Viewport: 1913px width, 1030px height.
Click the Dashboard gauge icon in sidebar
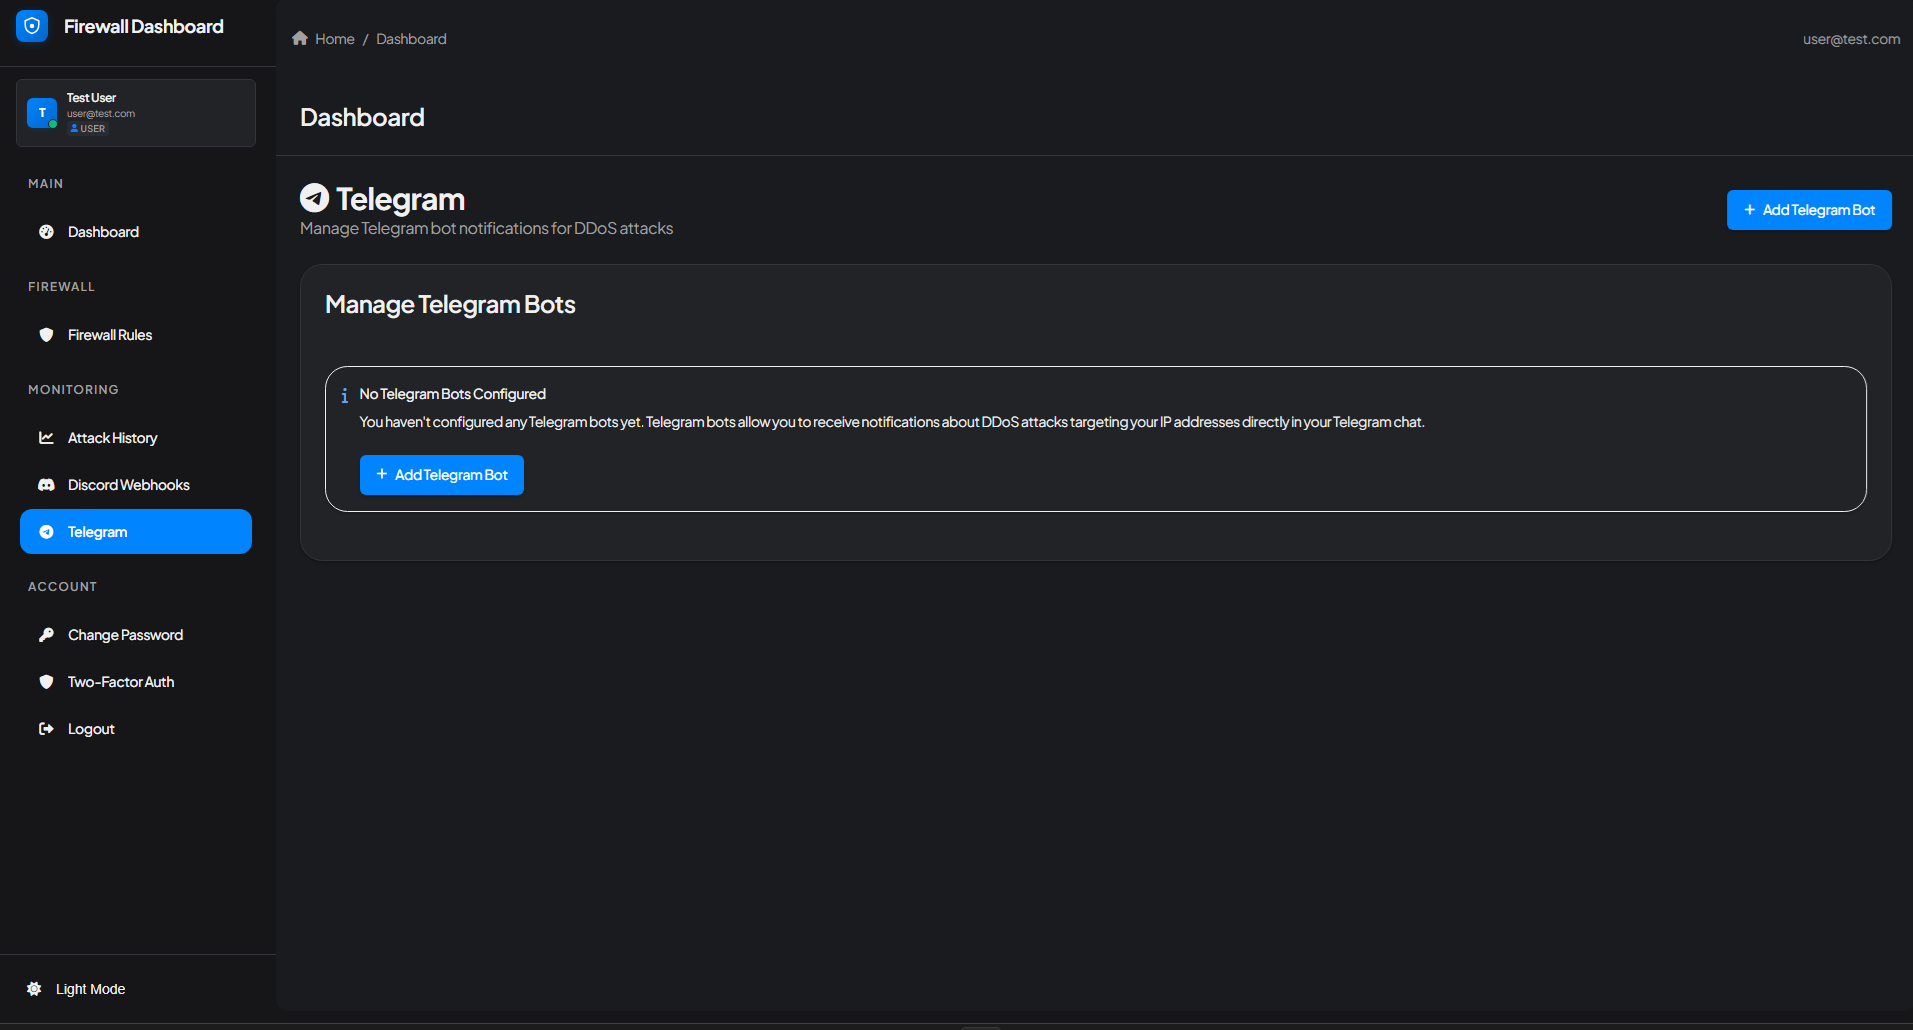tap(46, 232)
